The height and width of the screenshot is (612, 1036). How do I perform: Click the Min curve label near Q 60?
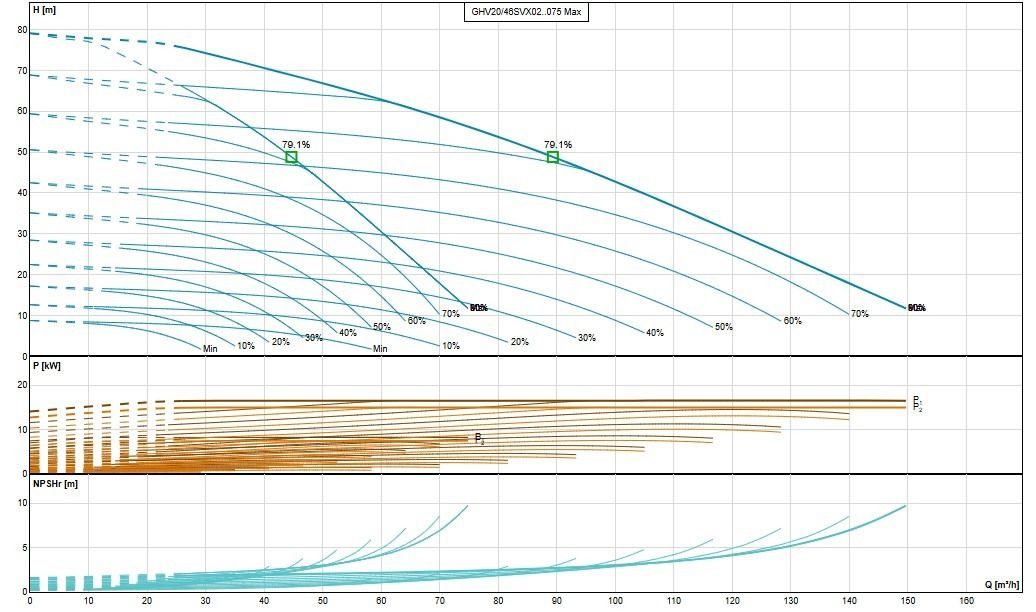(380, 349)
